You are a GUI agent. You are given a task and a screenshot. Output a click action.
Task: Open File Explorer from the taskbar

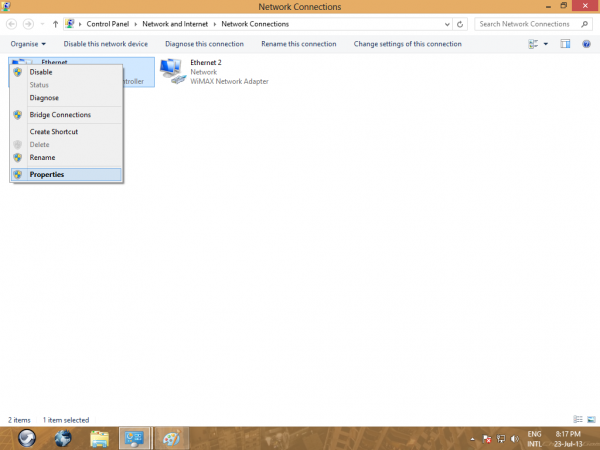pos(99,439)
